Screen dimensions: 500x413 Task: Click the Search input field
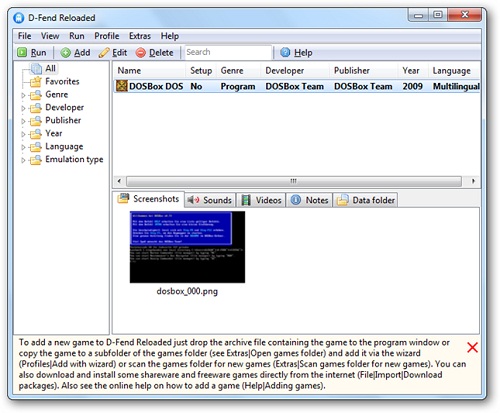pos(228,52)
